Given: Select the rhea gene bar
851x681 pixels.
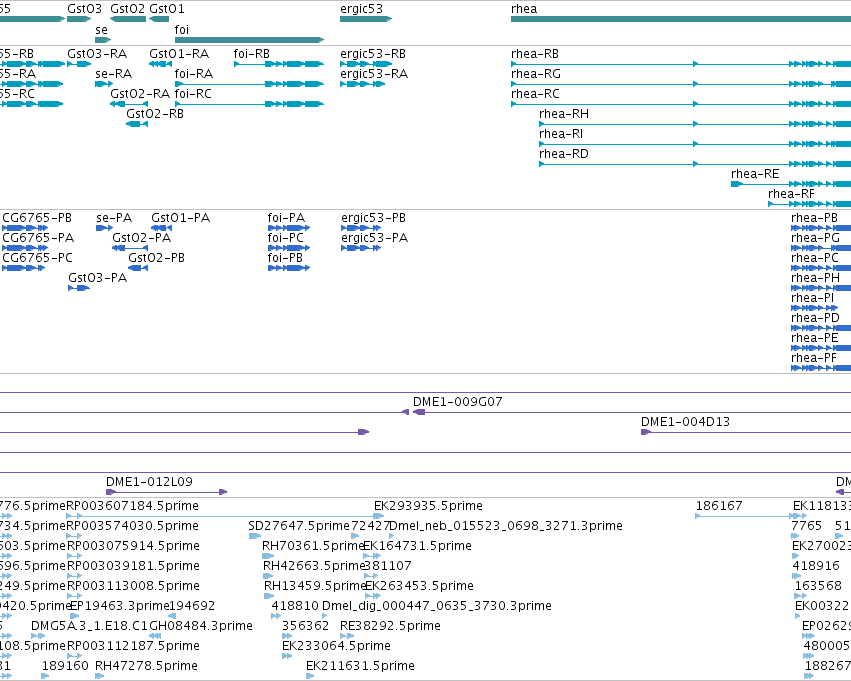Looking at the screenshot, I should [x=681, y=19].
